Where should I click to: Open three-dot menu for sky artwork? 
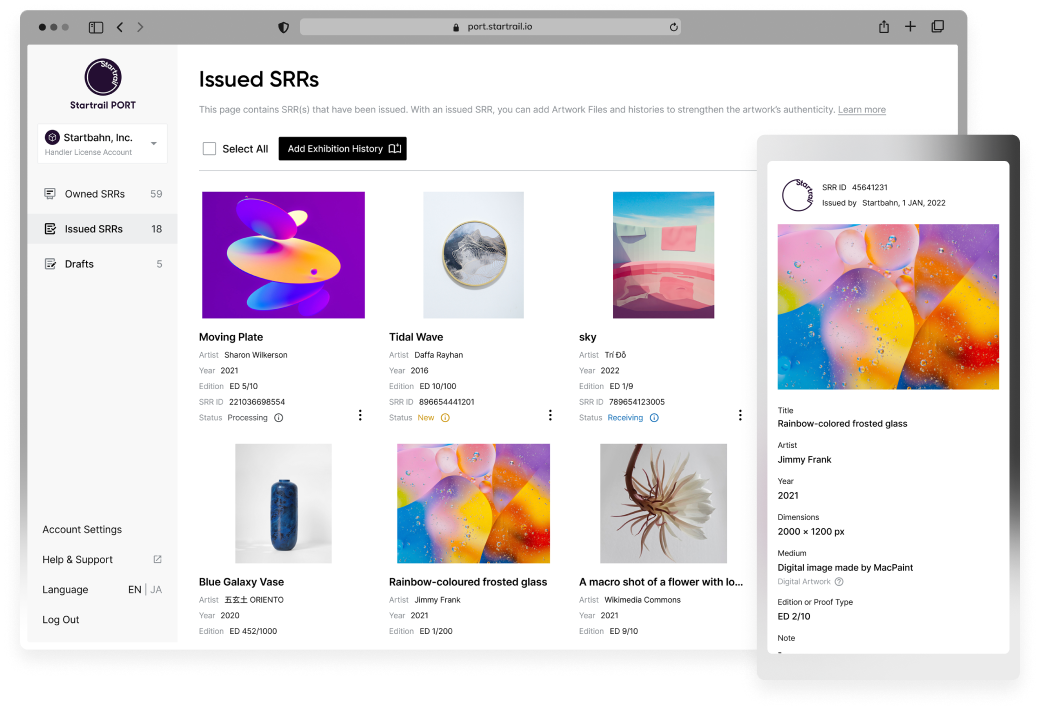(x=740, y=415)
